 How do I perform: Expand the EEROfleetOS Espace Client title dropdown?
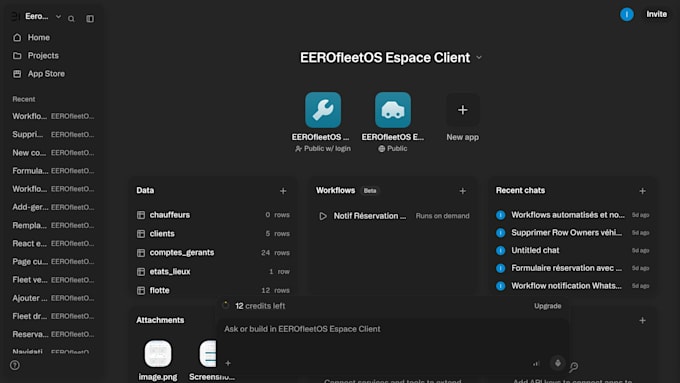pyautogui.click(x=479, y=58)
